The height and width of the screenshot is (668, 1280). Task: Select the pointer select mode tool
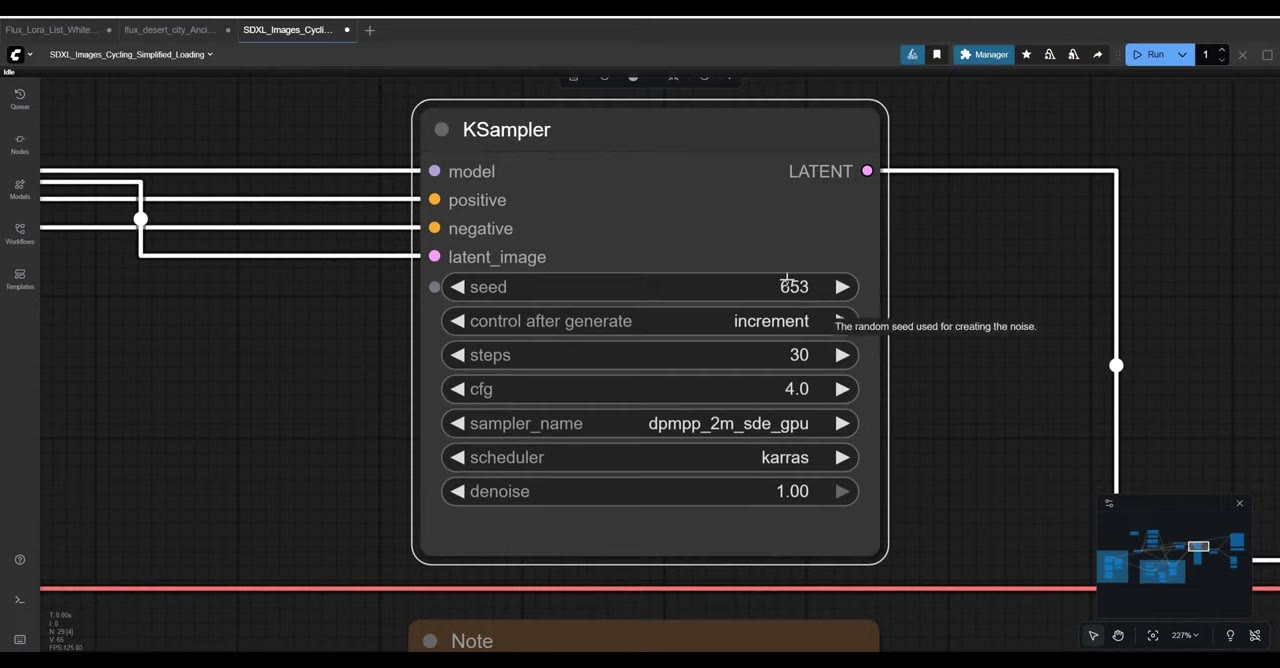point(1093,635)
